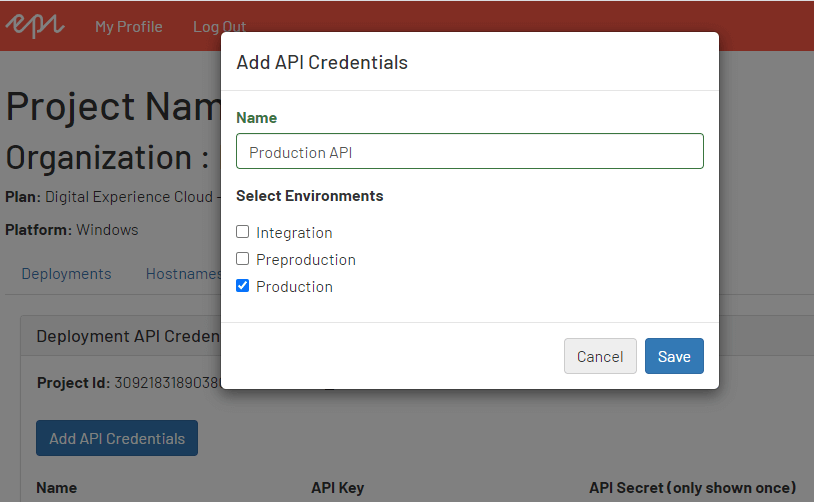Click the API Secret column header
814x502 pixels.
(x=692, y=488)
